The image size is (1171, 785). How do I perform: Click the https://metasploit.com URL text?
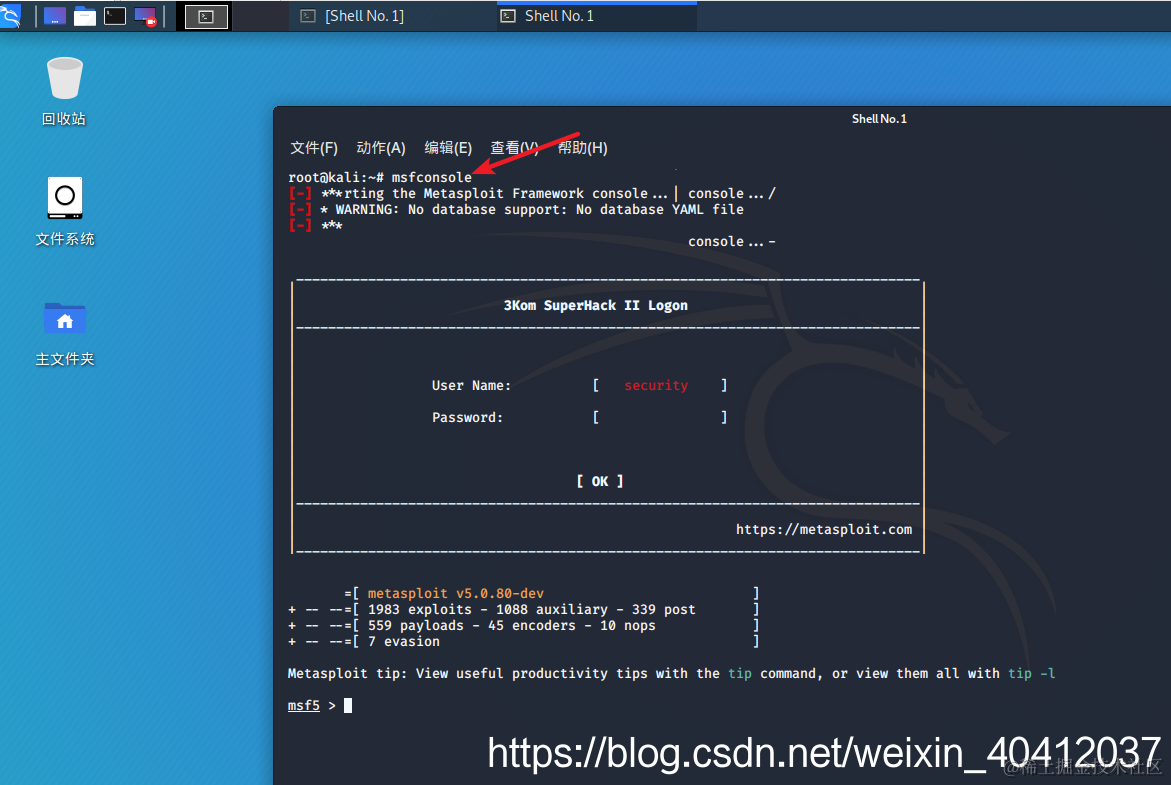click(824, 530)
